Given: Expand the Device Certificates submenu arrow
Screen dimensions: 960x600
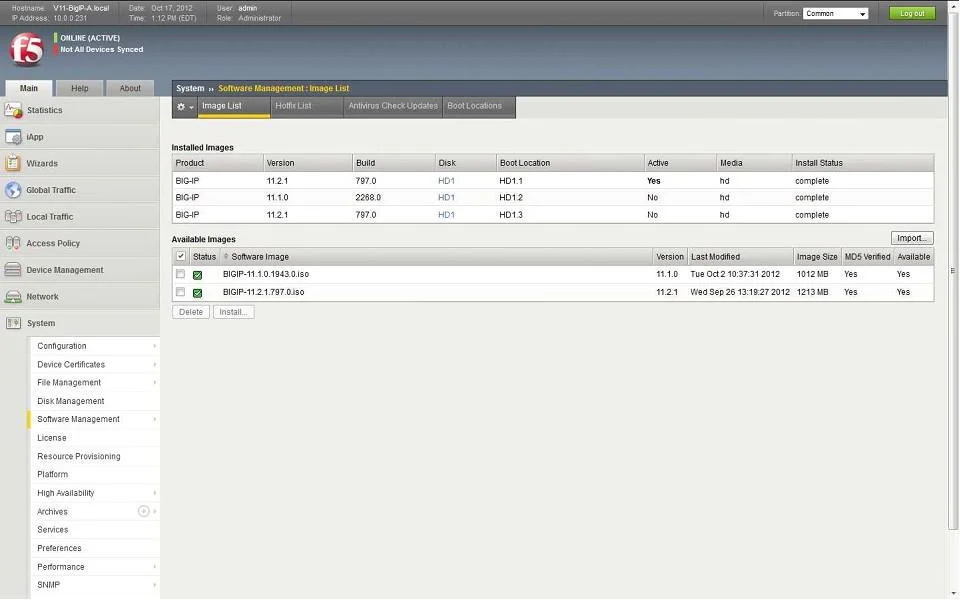Looking at the screenshot, I should pos(154,364).
